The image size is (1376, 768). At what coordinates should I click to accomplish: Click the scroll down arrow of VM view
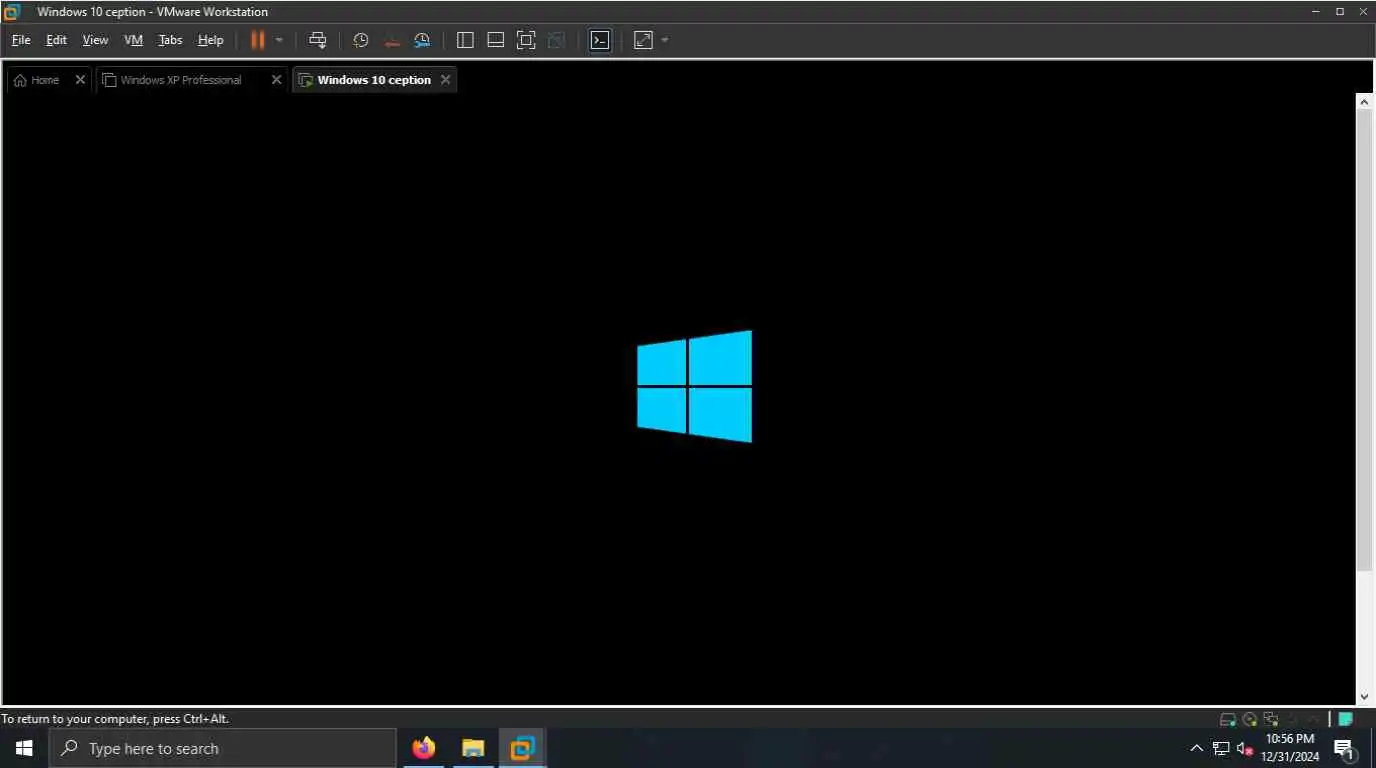pos(1364,697)
